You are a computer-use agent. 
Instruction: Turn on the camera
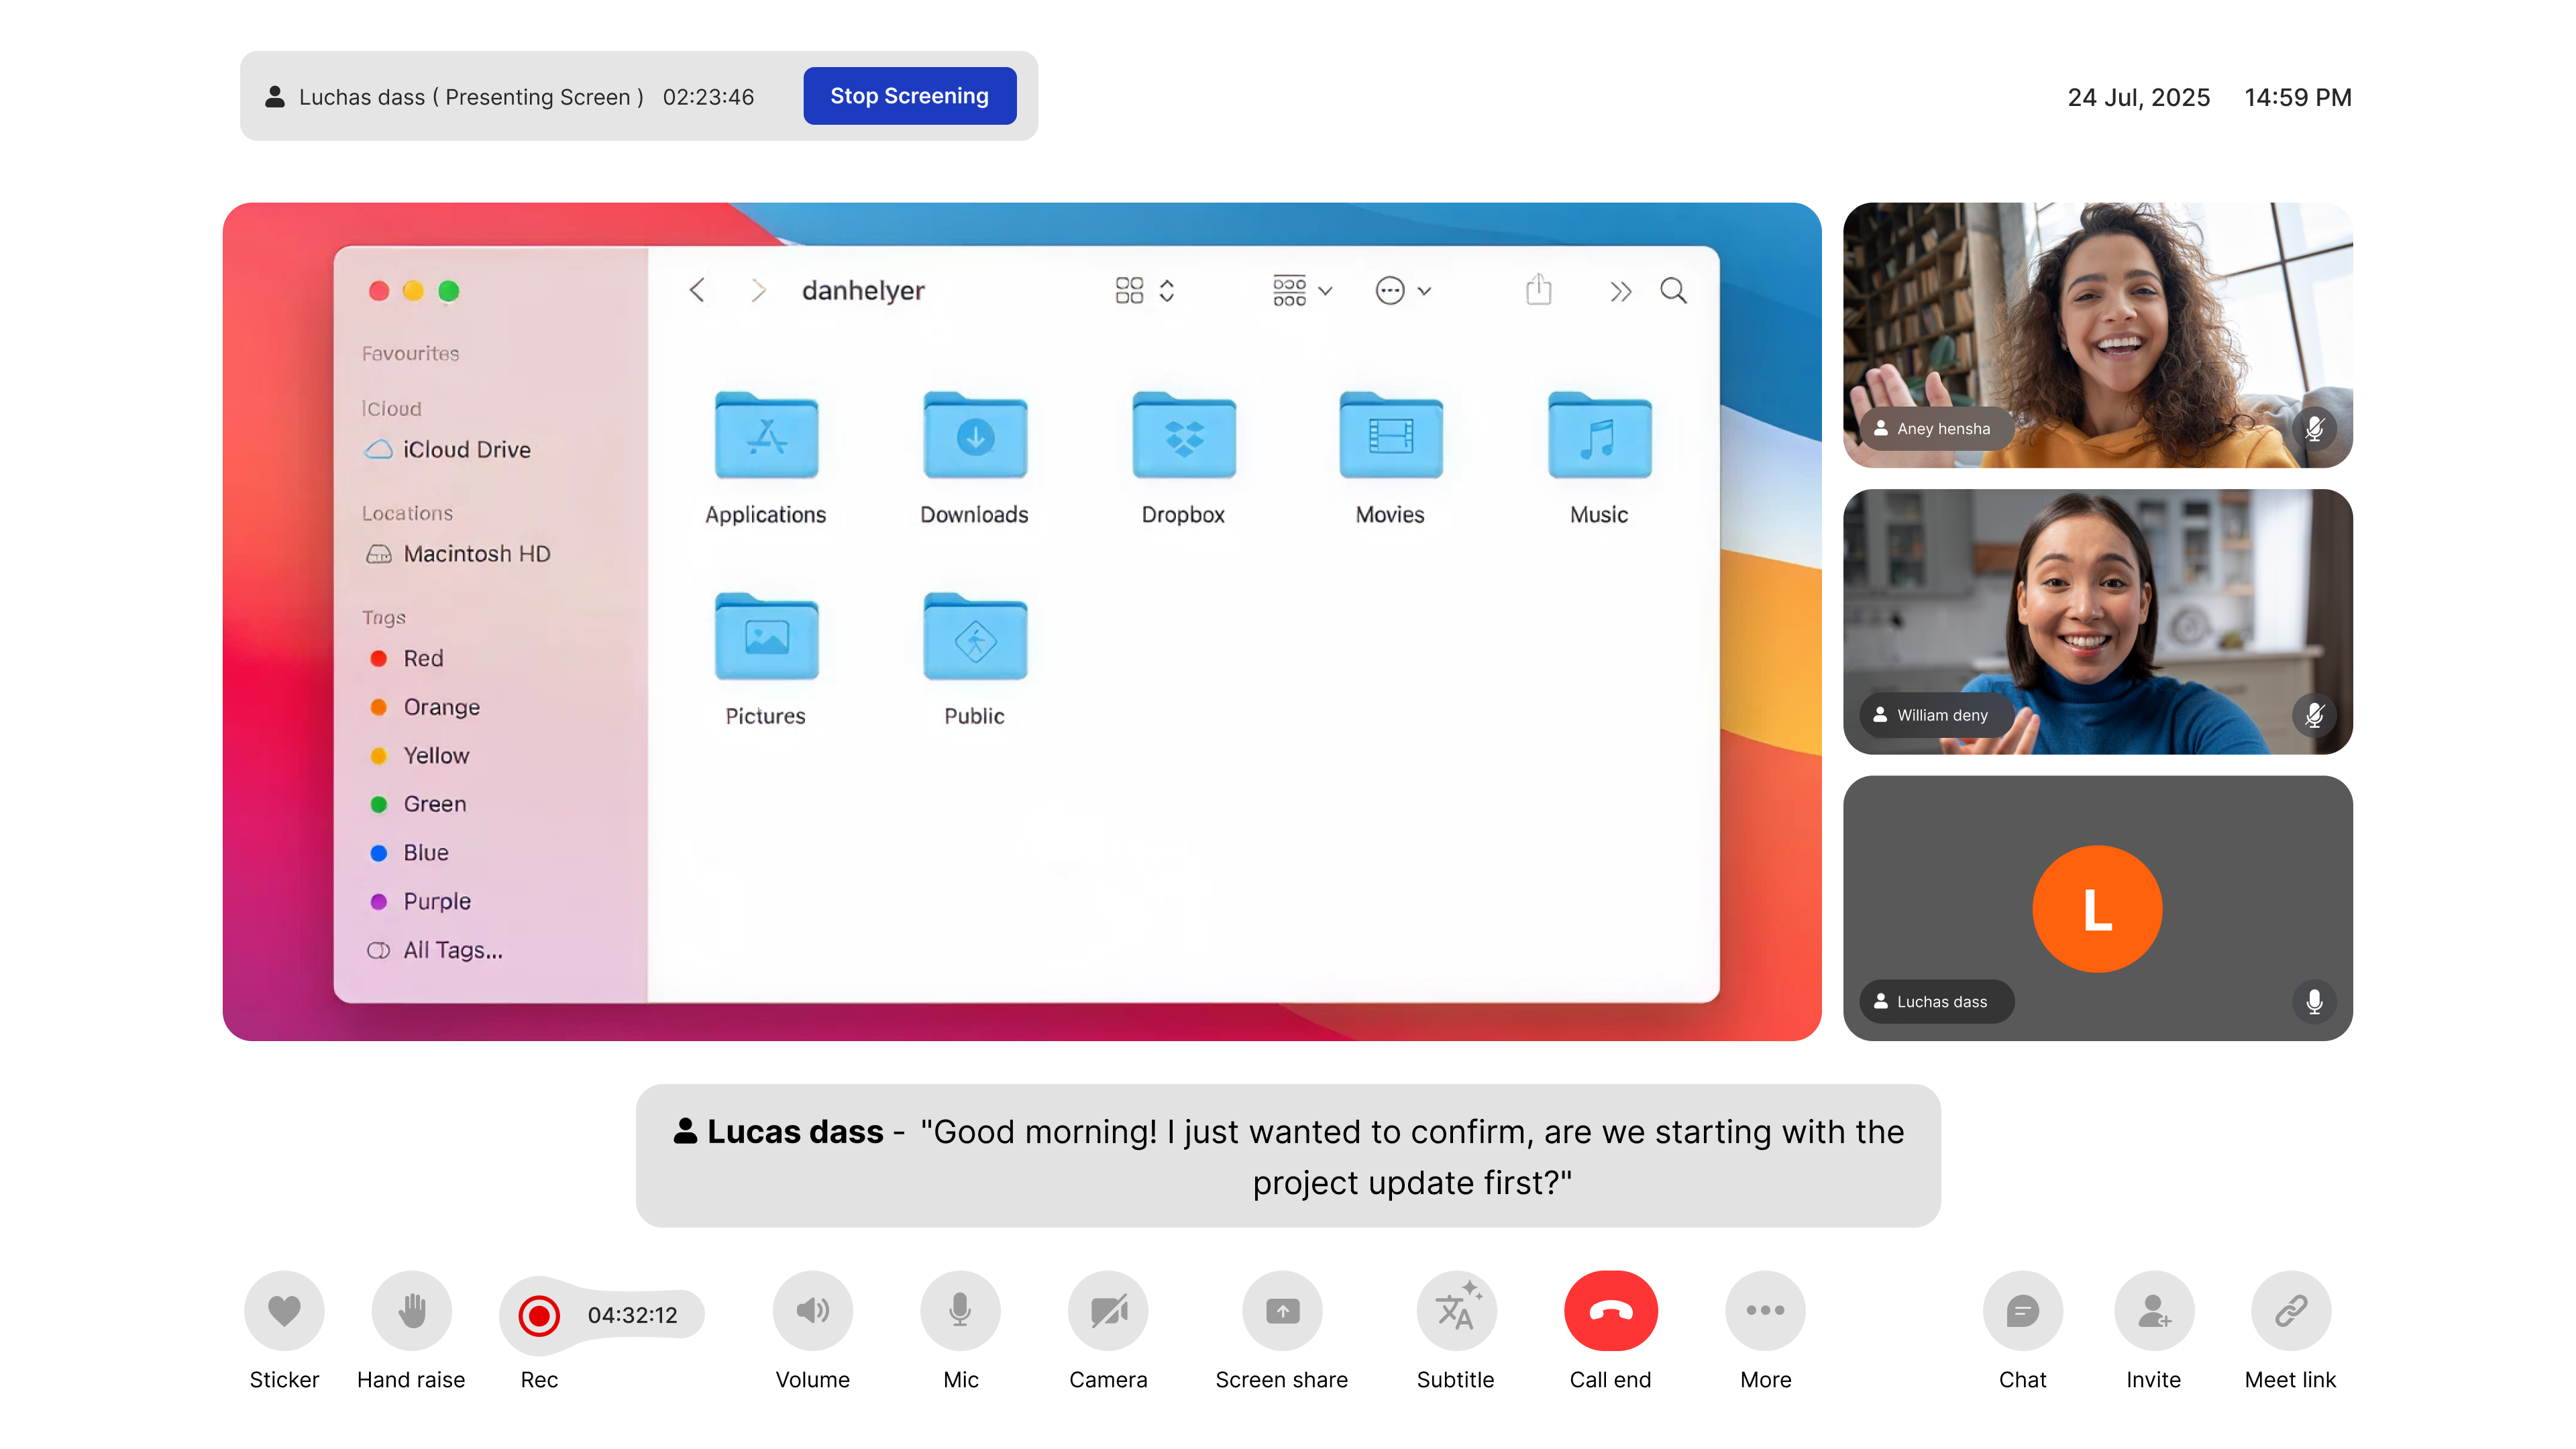(x=1108, y=1310)
